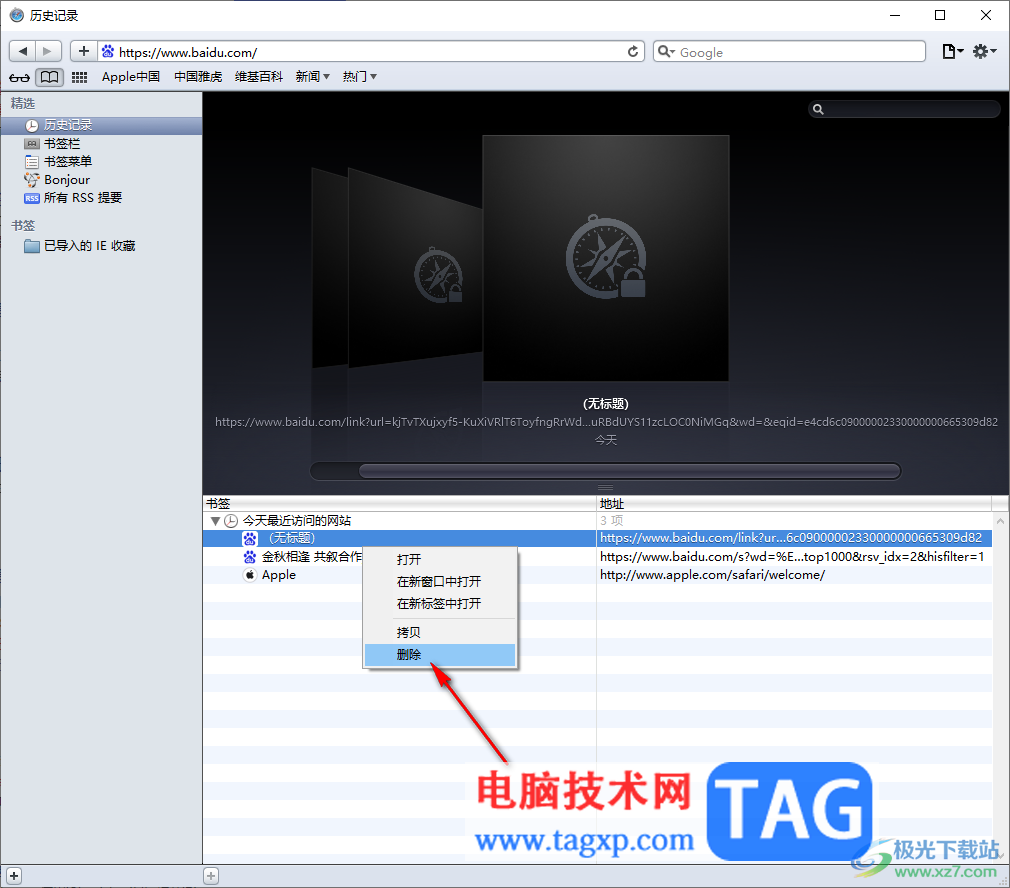Viewport: 1010px width, 888px height.
Task: Choose 拷贝 in the context menu
Action: click(440, 632)
